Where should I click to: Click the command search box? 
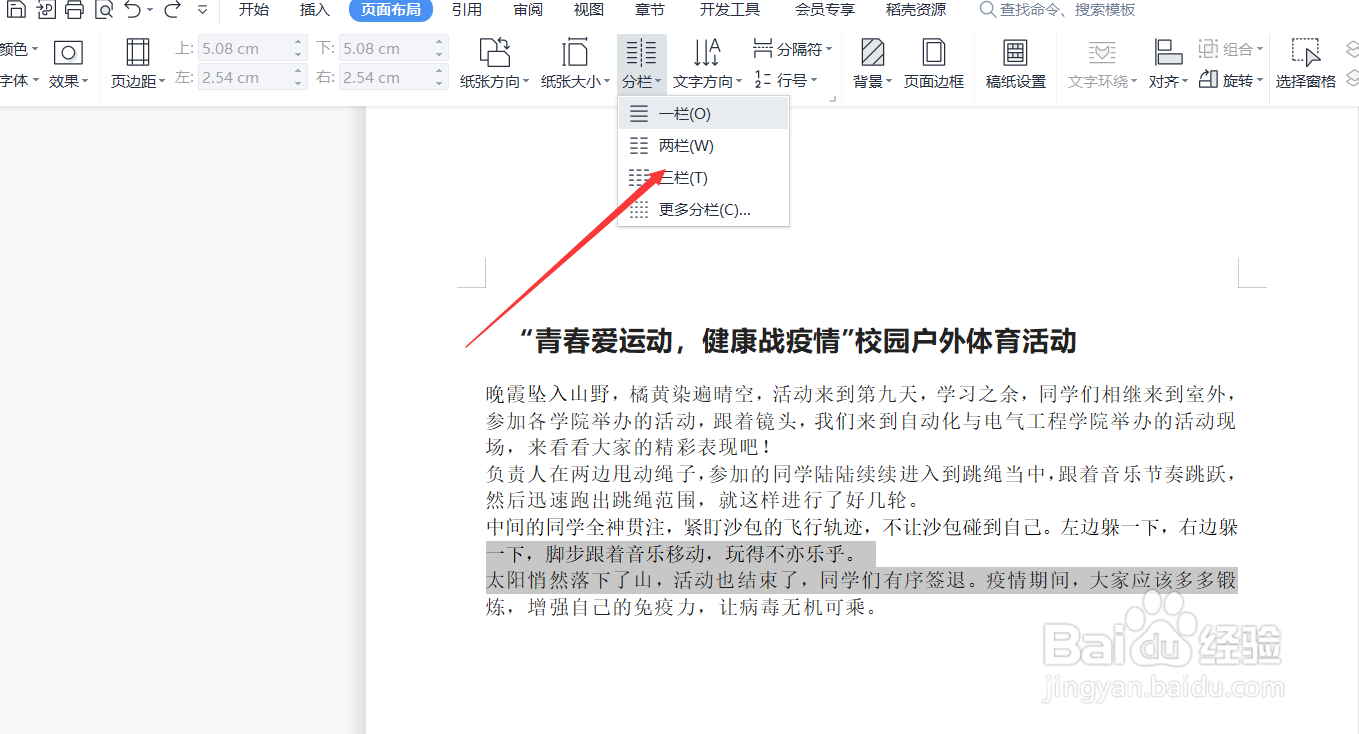(x=1057, y=10)
